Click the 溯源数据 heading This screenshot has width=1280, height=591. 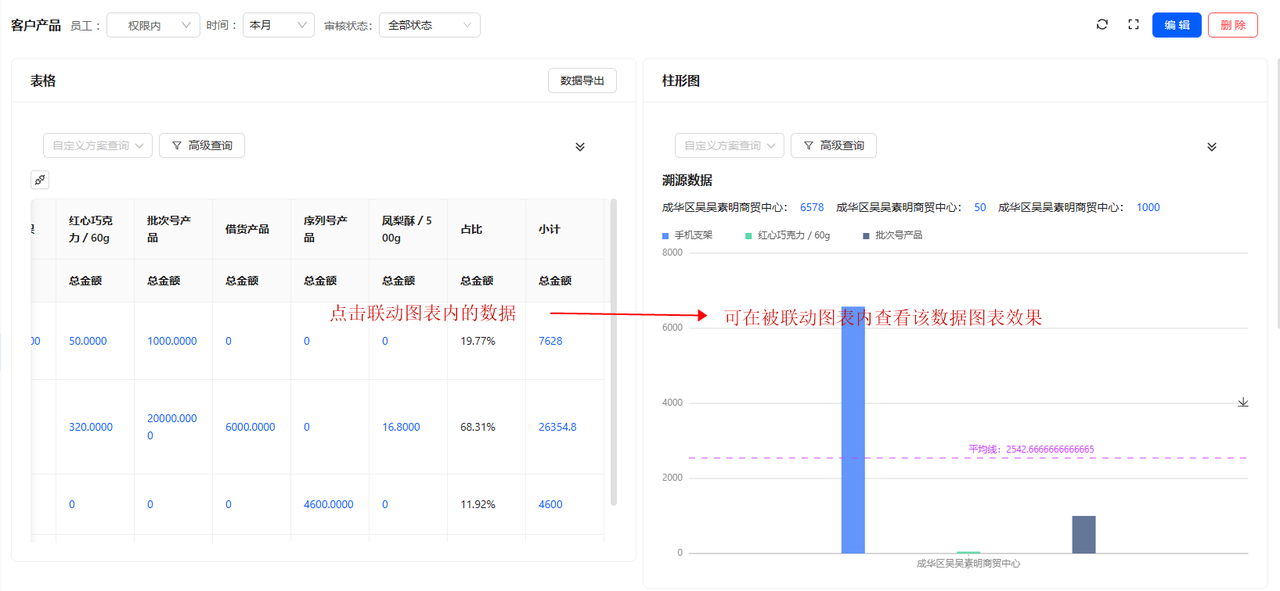click(x=687, y=181)
